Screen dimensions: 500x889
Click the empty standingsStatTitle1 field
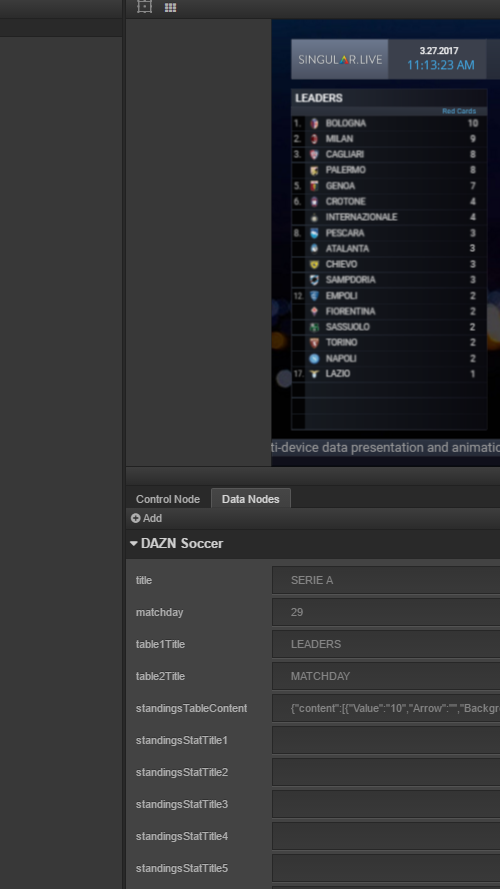coord(386,740)
